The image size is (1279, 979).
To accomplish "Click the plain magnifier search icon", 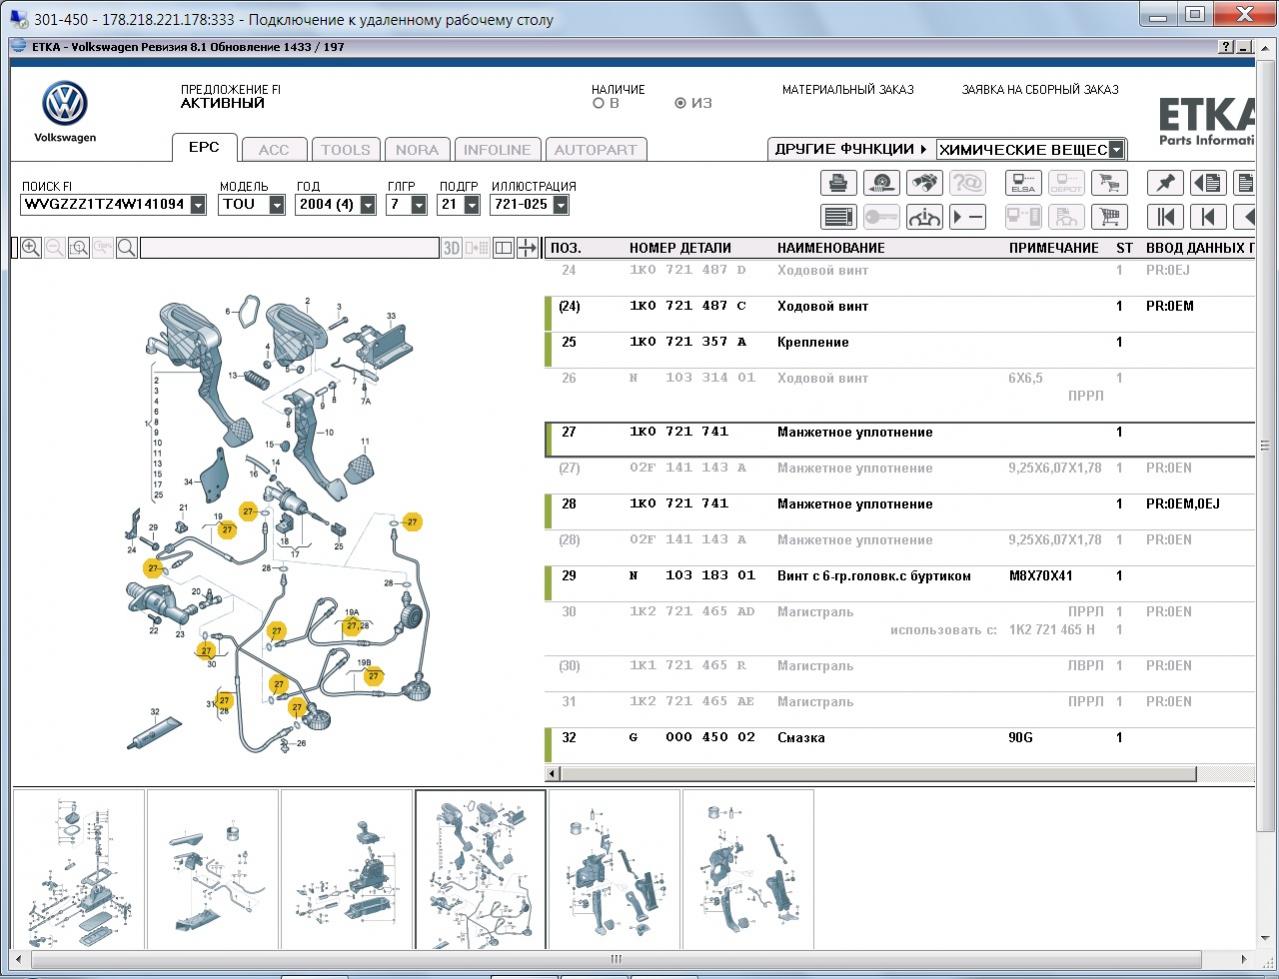I will click(127, 248).
